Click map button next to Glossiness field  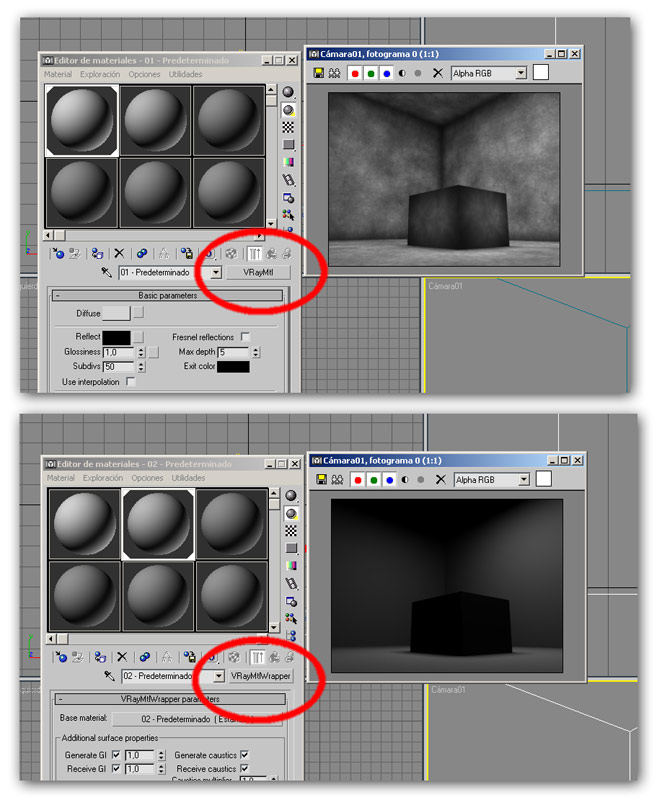[x=154, y=352]
